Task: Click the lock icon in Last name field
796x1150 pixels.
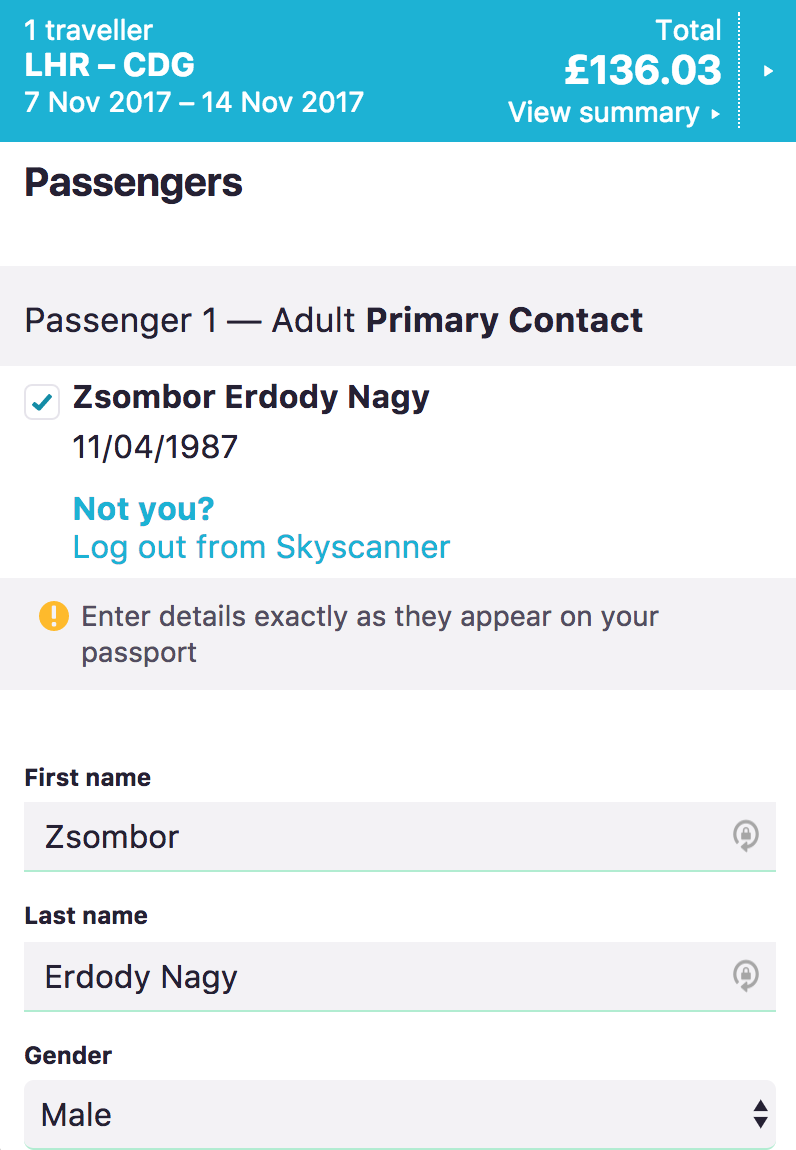Action: 745,975
